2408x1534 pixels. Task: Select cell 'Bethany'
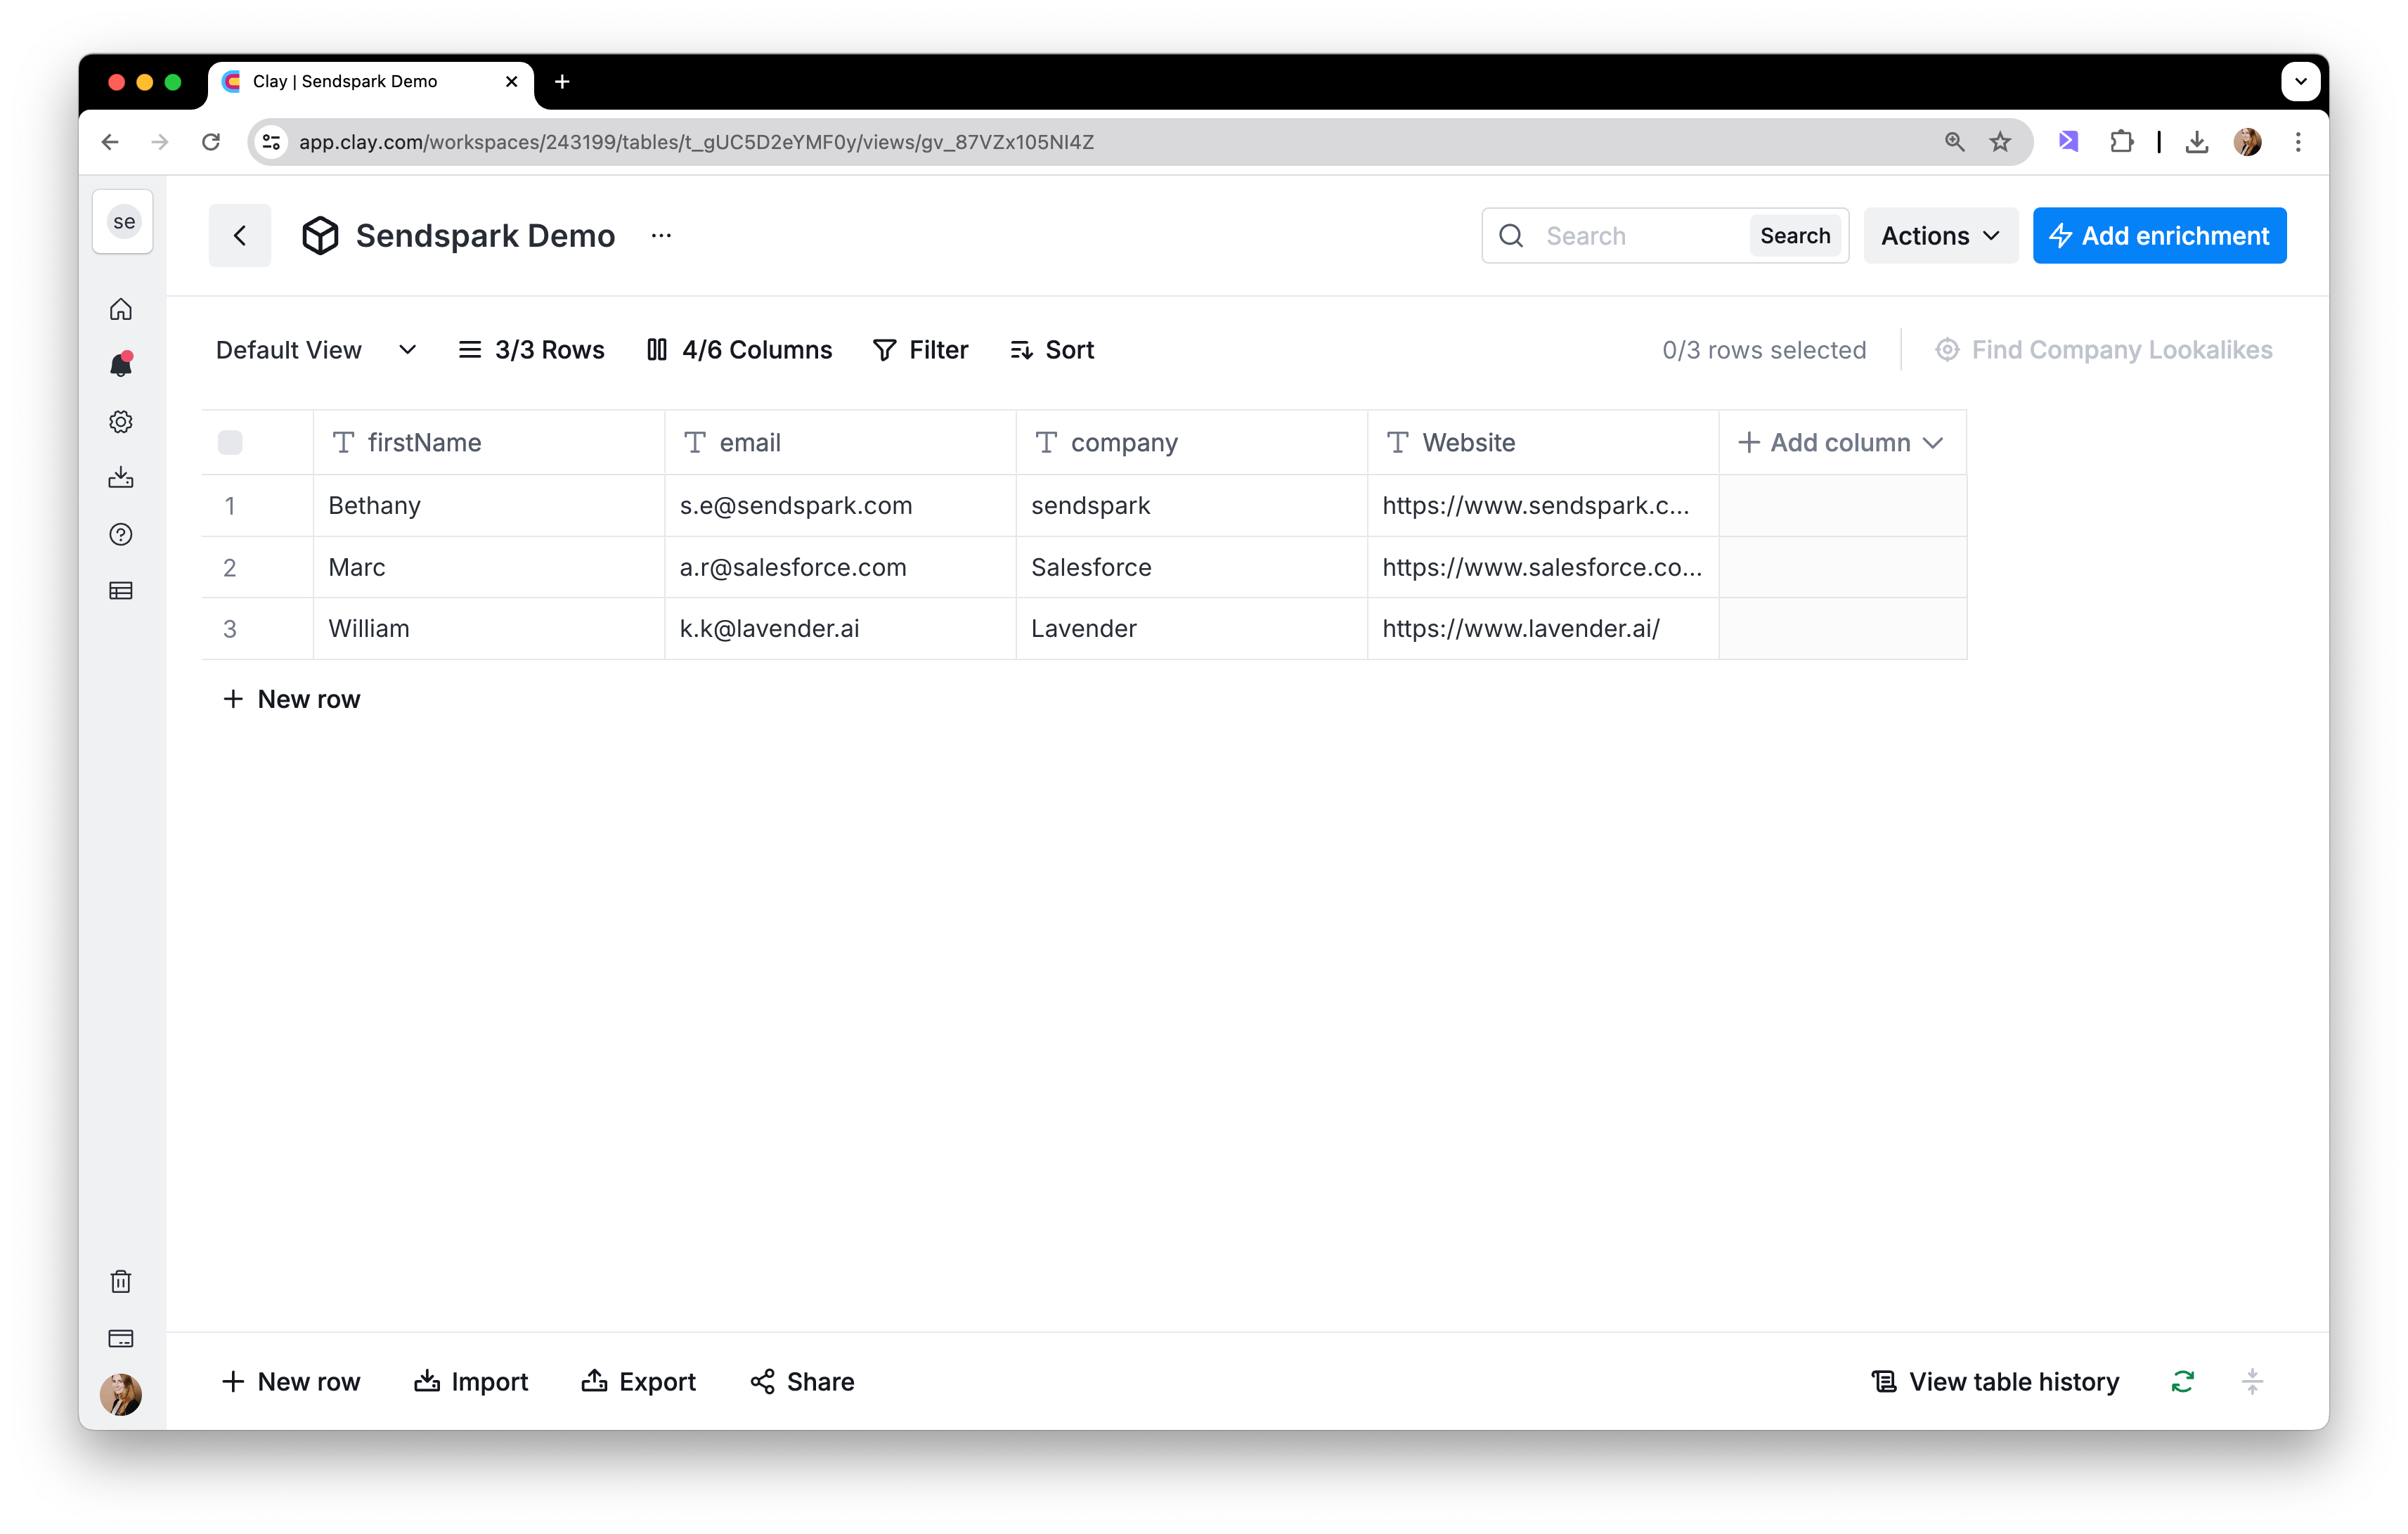489,506
